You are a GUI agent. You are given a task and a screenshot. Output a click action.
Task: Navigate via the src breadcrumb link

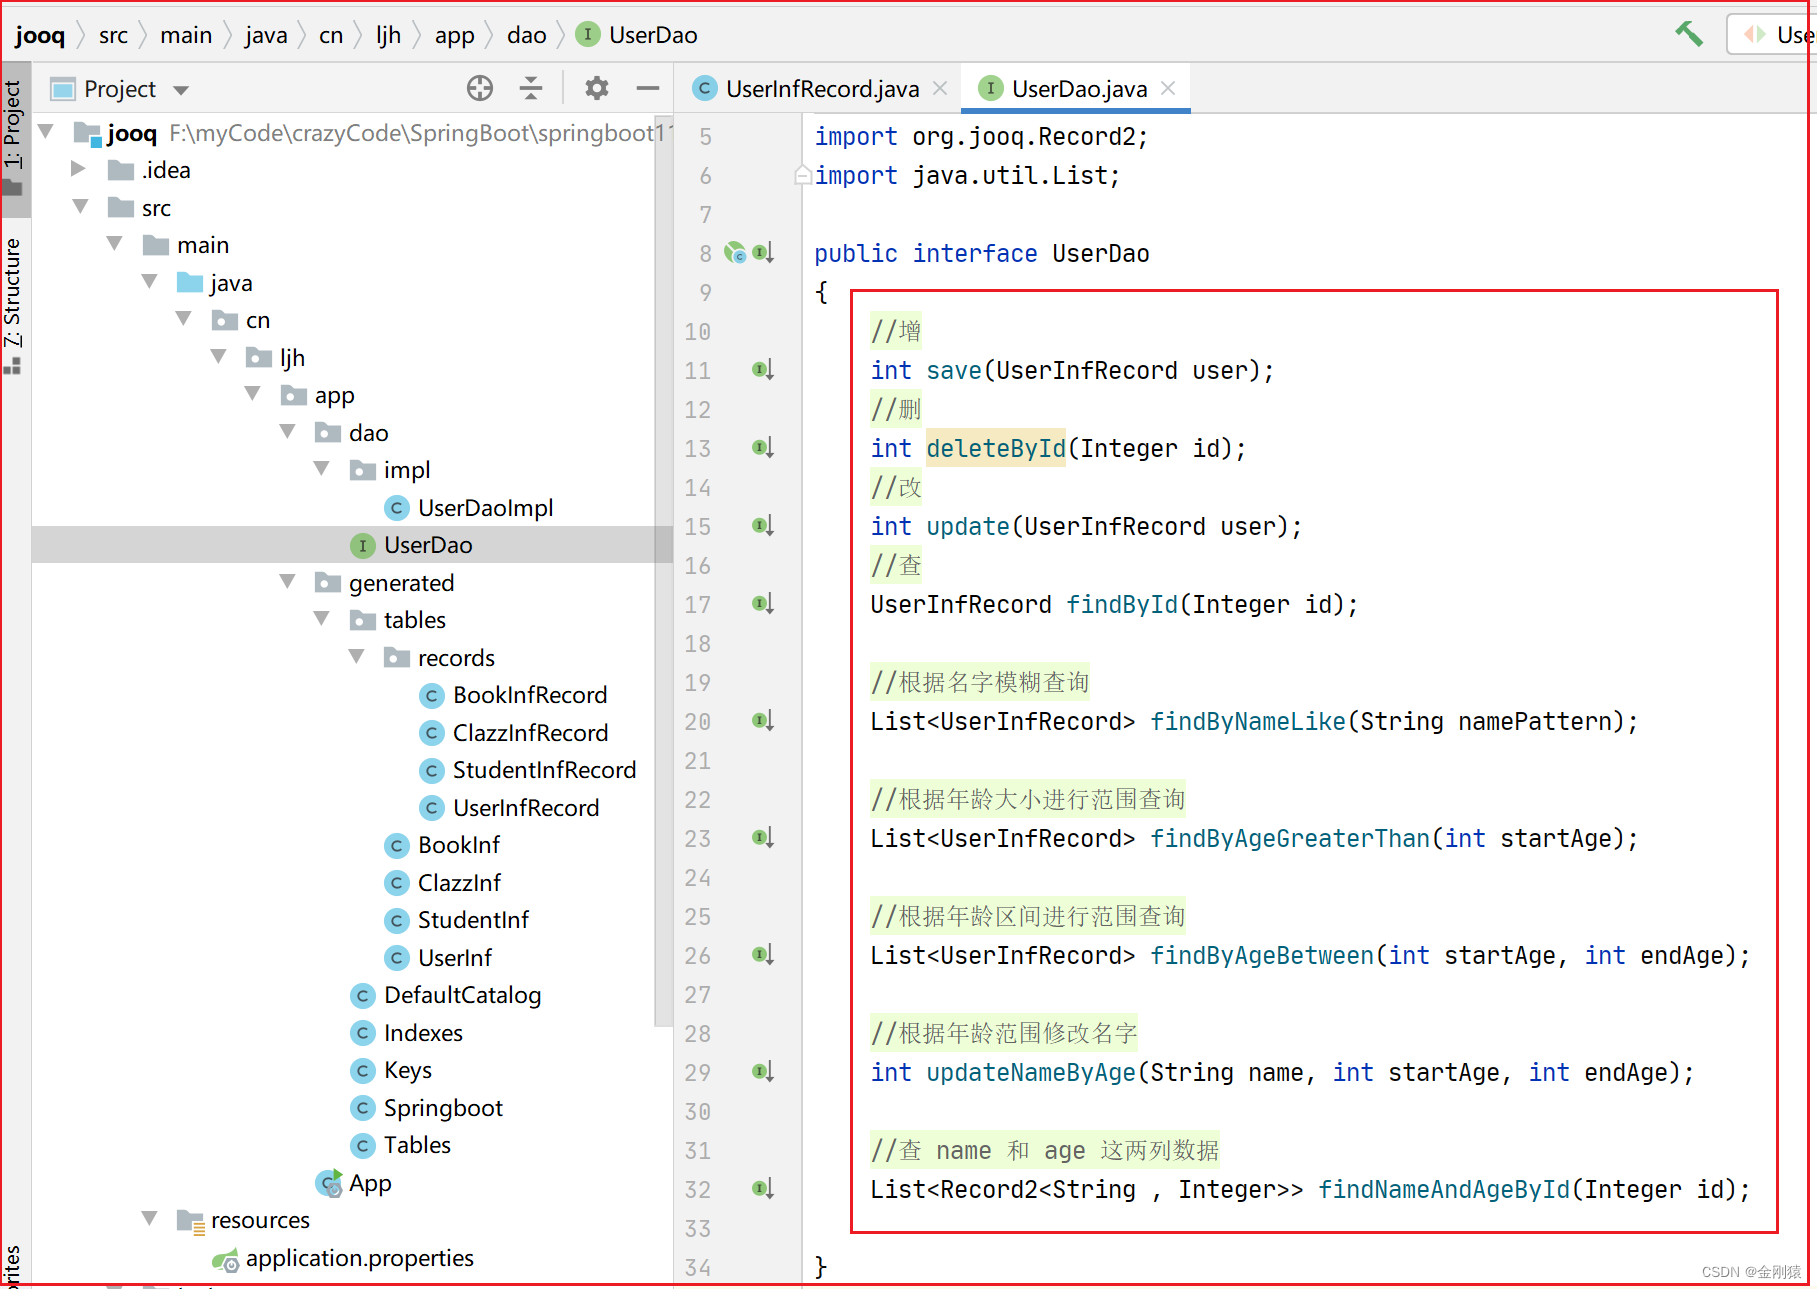[113, 34]
